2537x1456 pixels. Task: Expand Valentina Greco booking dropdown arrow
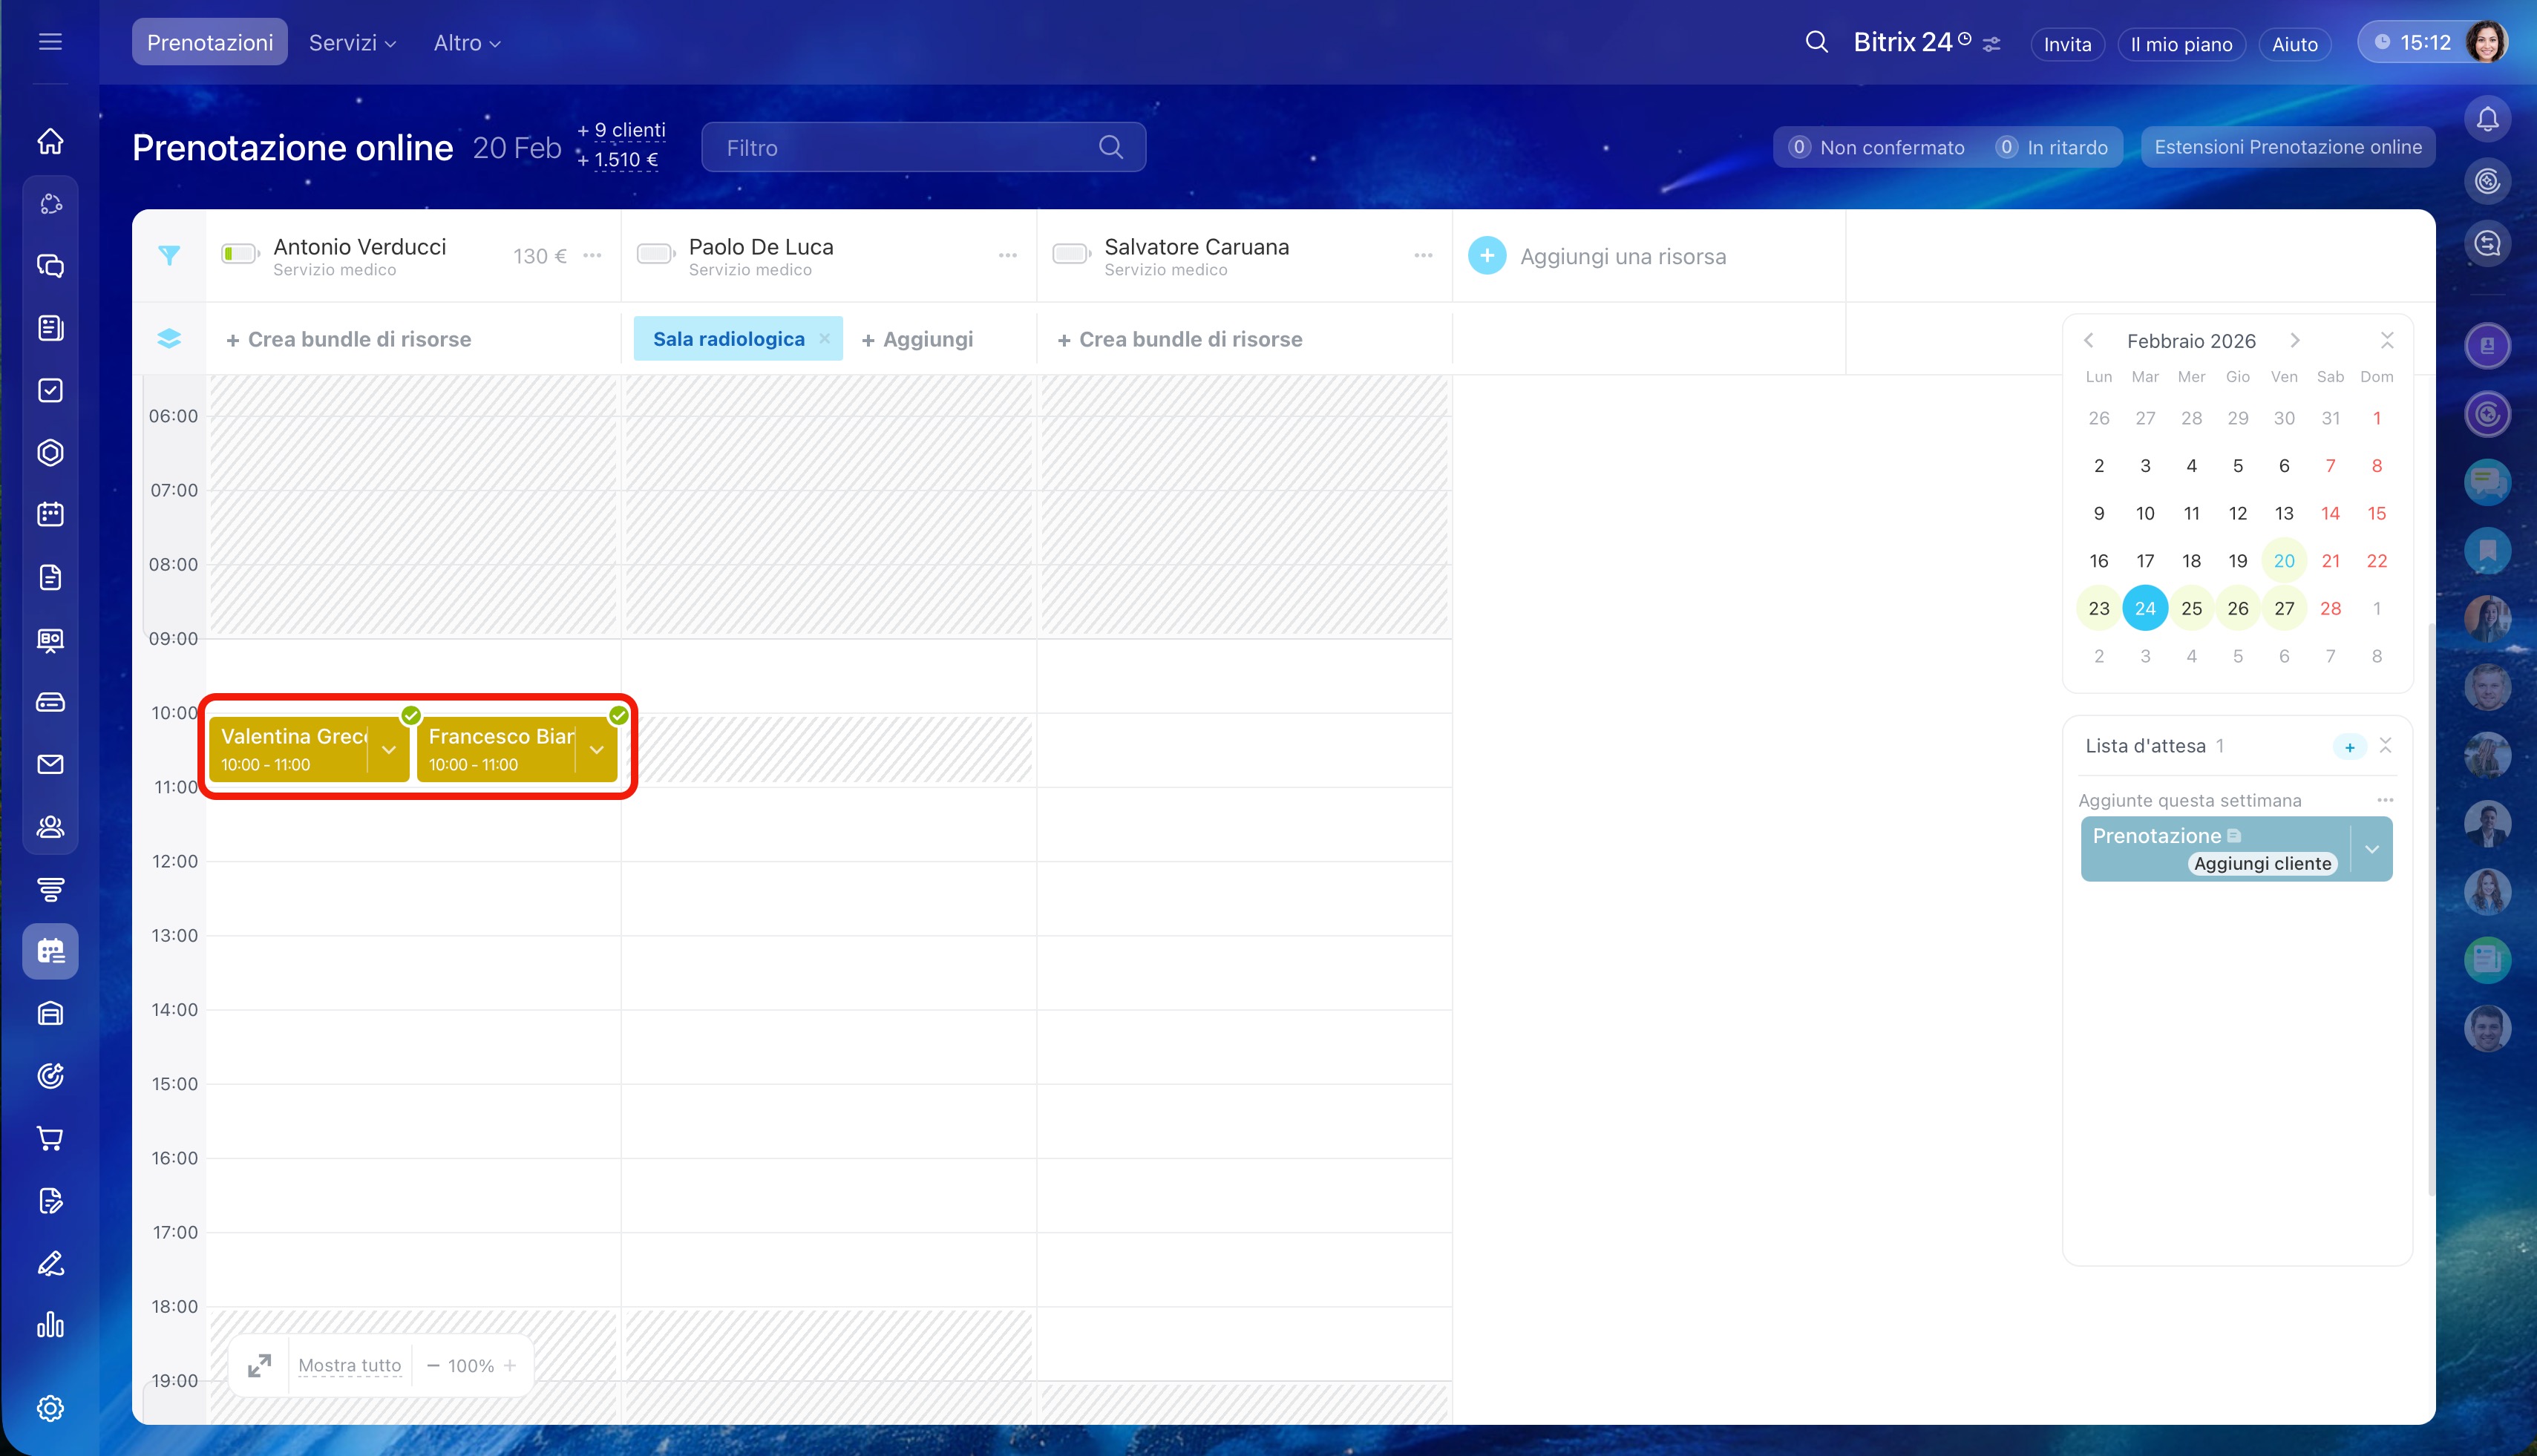coord(389,750)
